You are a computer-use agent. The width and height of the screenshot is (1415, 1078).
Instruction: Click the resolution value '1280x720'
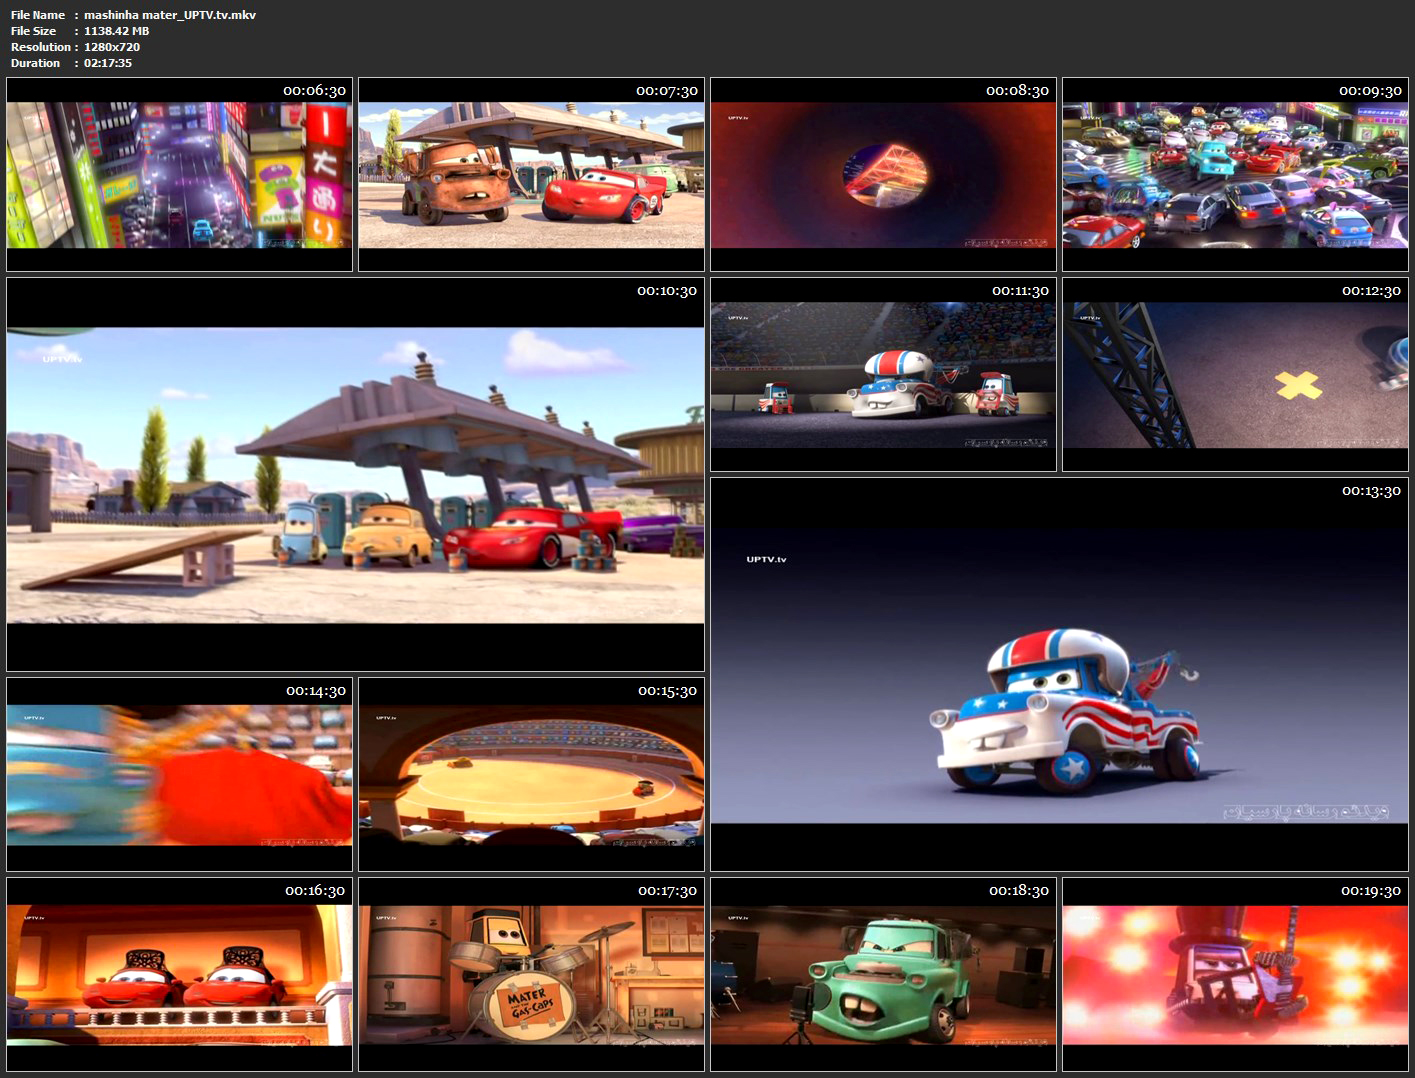tap(112, 47)
